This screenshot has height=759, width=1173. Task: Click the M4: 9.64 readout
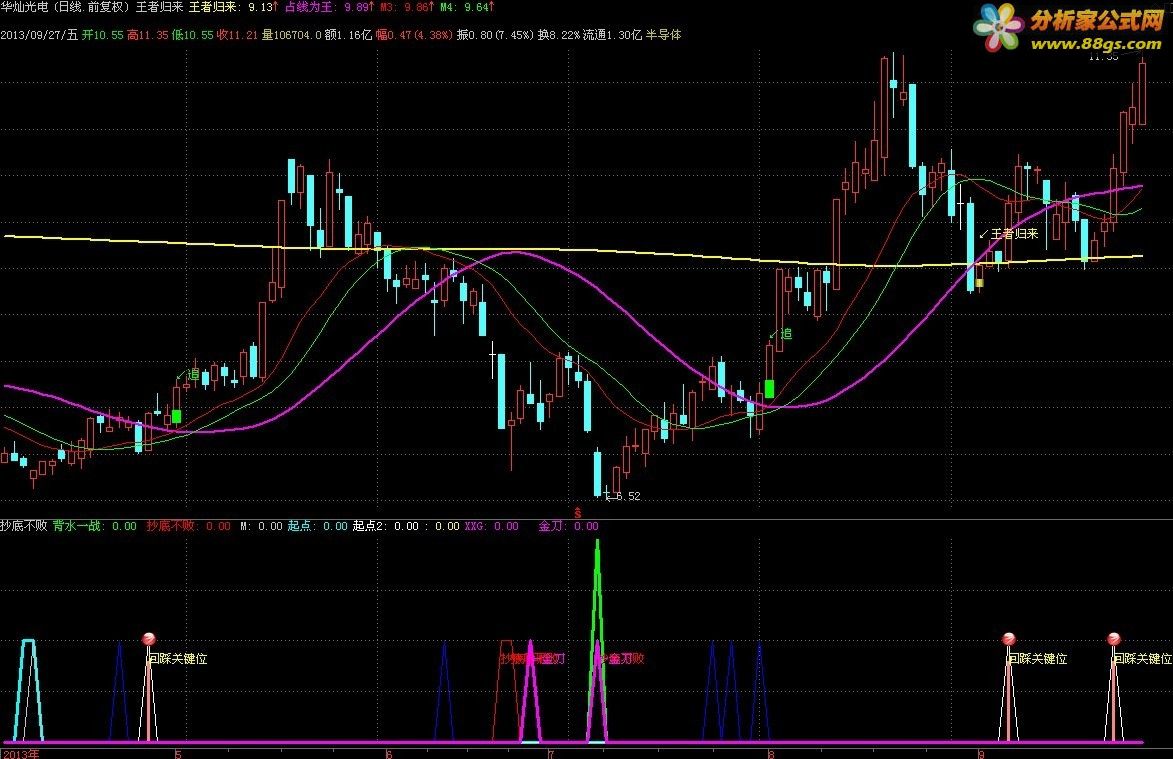pos(467,7)
